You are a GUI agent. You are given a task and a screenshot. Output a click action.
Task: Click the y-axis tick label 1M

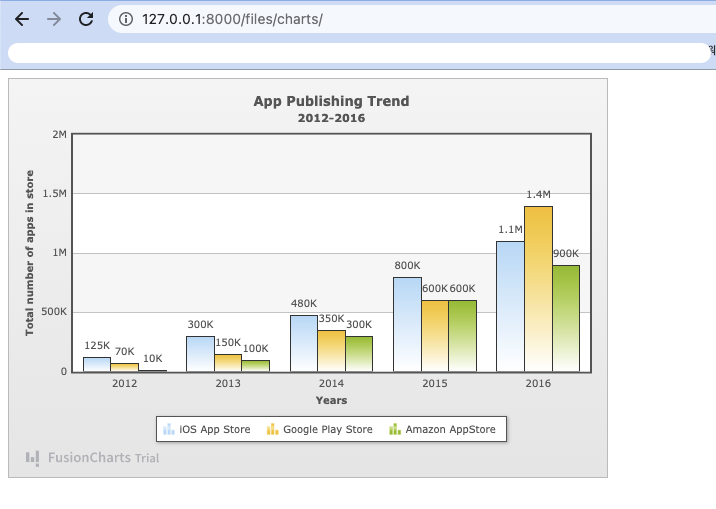coord(59,253)
